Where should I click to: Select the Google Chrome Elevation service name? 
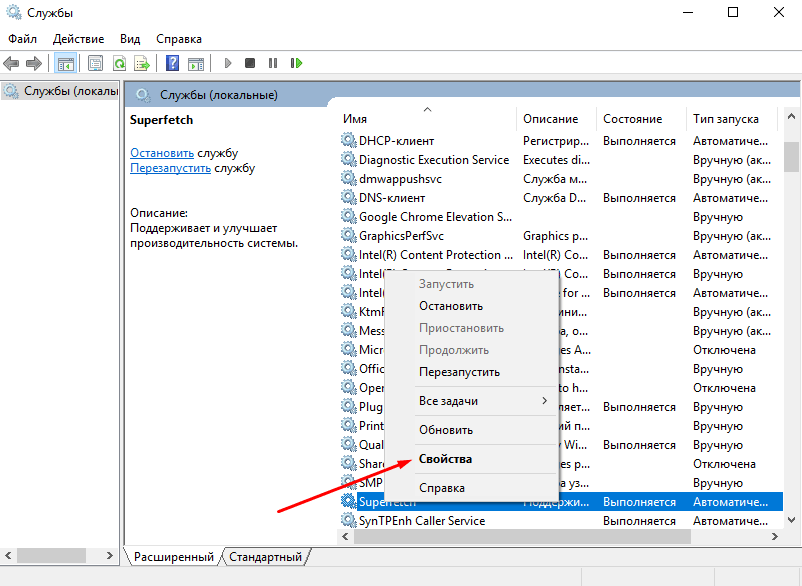(435, 216)
